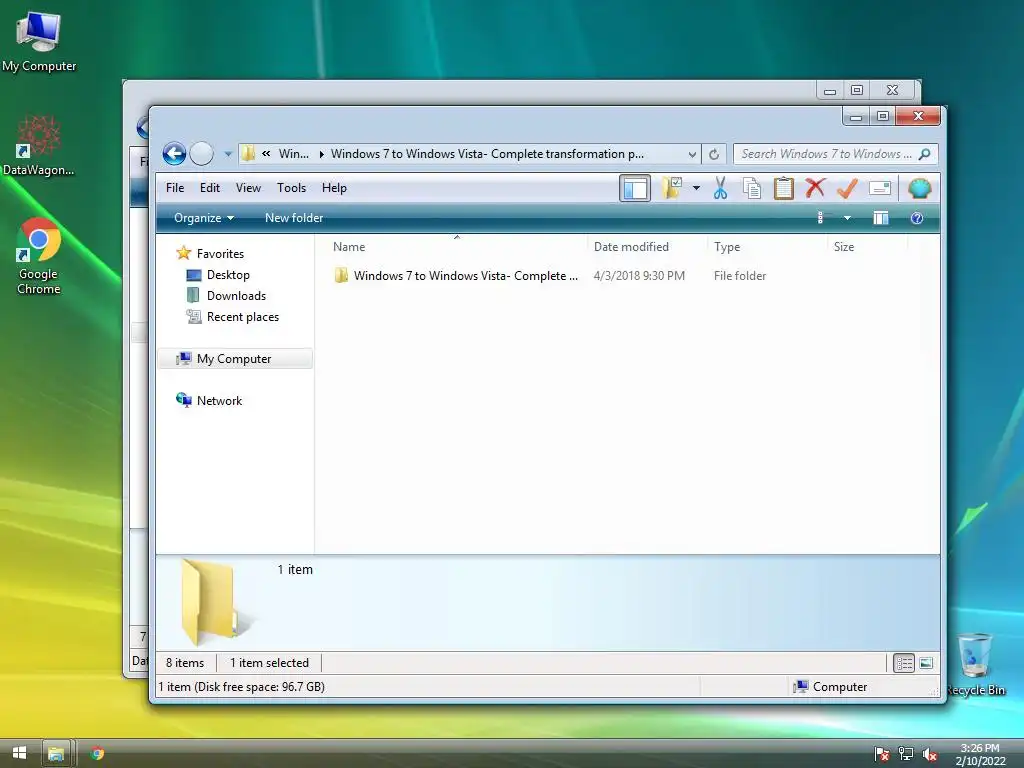The image size is (1024, 768).
Task: Select My Computer in navigation pane
Action: [235, 359]
